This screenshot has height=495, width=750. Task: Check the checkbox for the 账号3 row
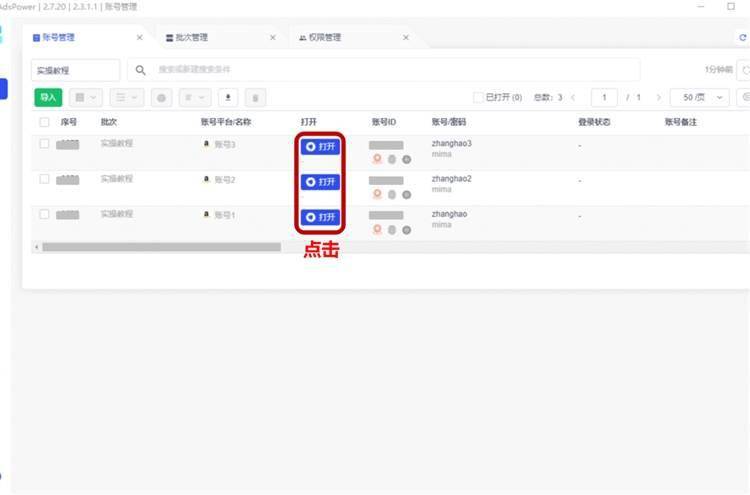[x=44, y=144]
